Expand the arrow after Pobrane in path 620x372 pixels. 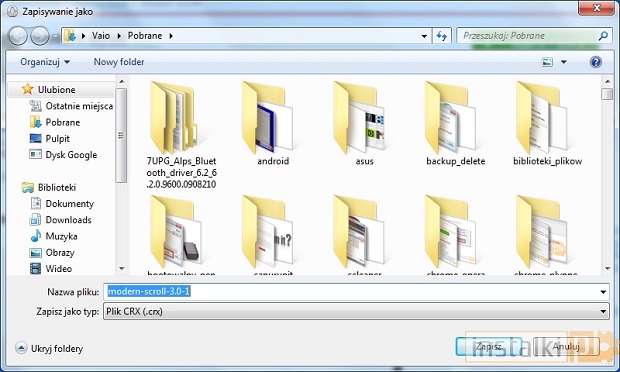point(171,36)
